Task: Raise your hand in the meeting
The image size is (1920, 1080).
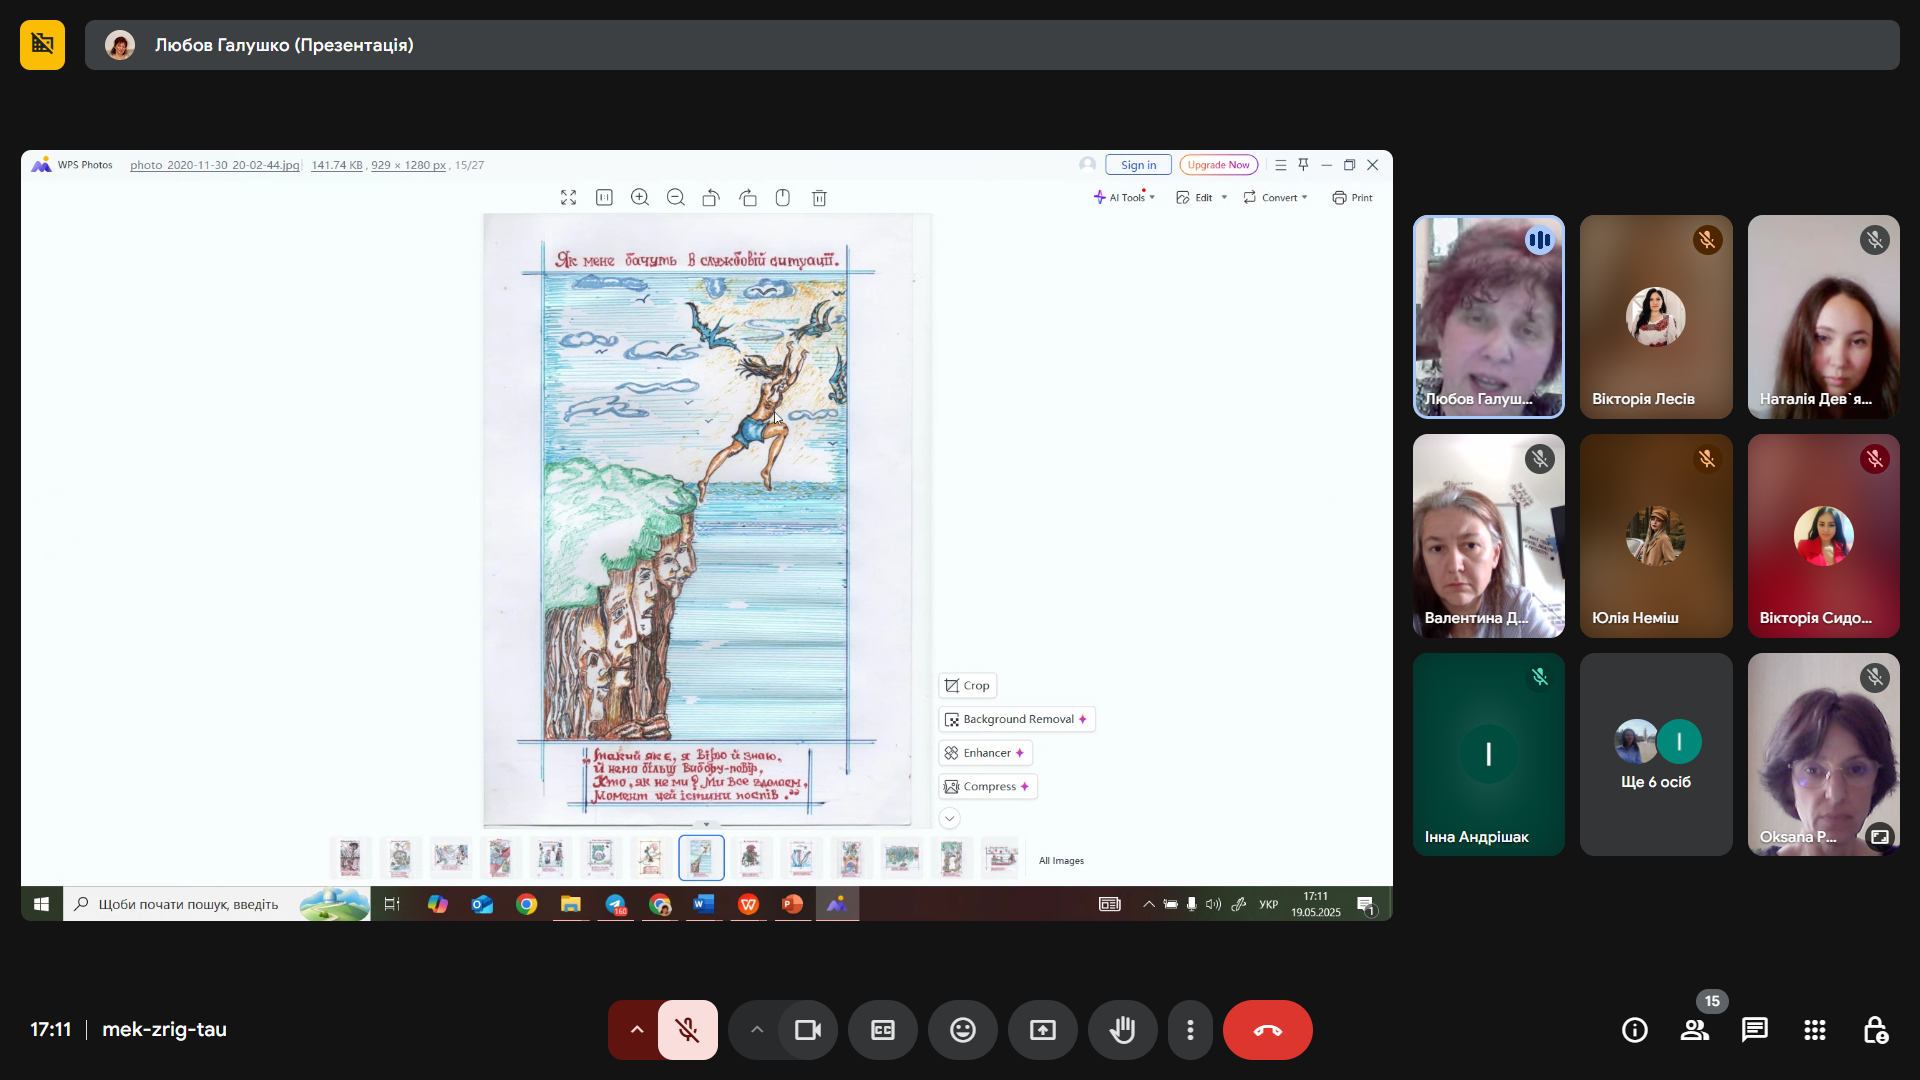Action: tap(1123, 1030)
